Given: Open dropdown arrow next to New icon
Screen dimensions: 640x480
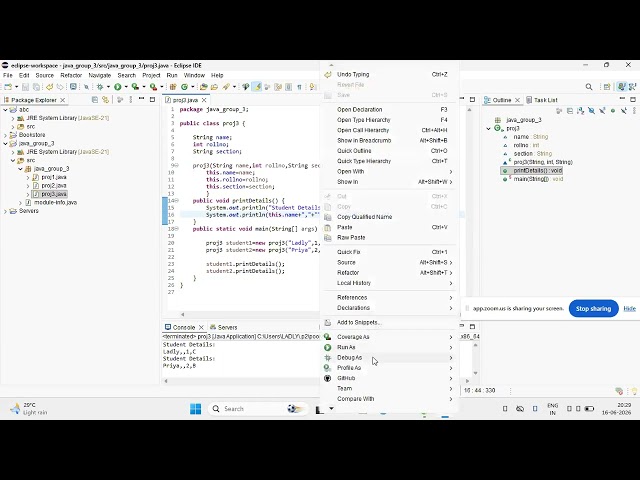Looking at the screenshot, I should (x=17, y=87).
